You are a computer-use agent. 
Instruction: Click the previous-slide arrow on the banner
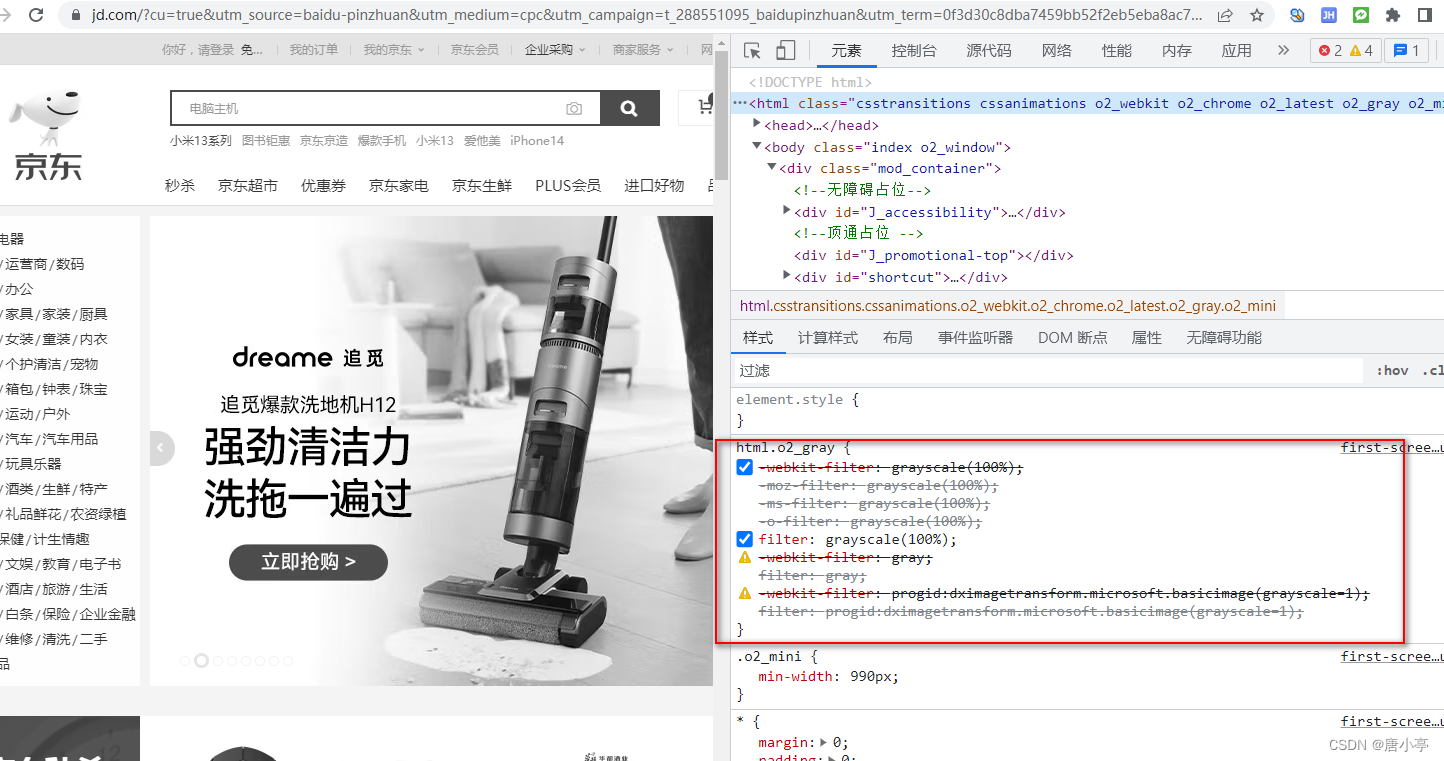tap(162, 448)
